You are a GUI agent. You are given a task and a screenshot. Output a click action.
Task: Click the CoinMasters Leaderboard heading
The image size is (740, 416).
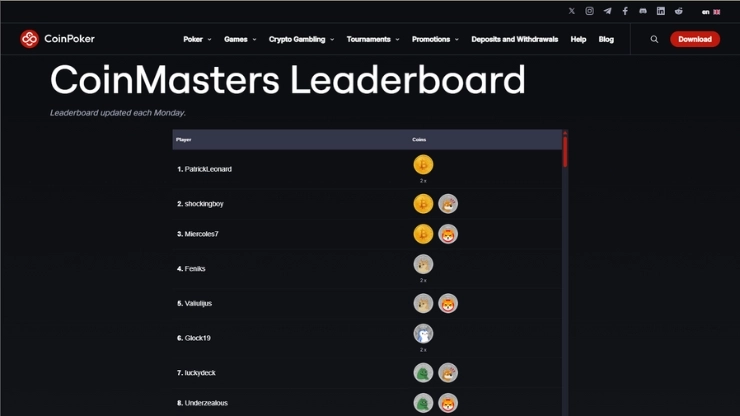[x=287, y=80]
